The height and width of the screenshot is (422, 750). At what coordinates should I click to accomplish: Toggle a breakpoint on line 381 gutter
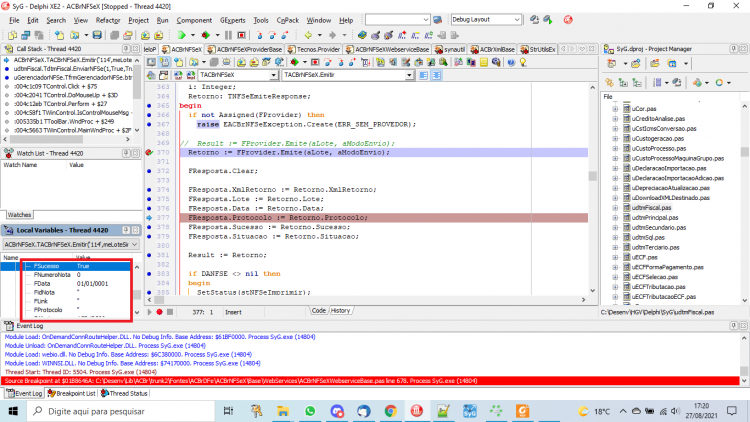[149, 255]
